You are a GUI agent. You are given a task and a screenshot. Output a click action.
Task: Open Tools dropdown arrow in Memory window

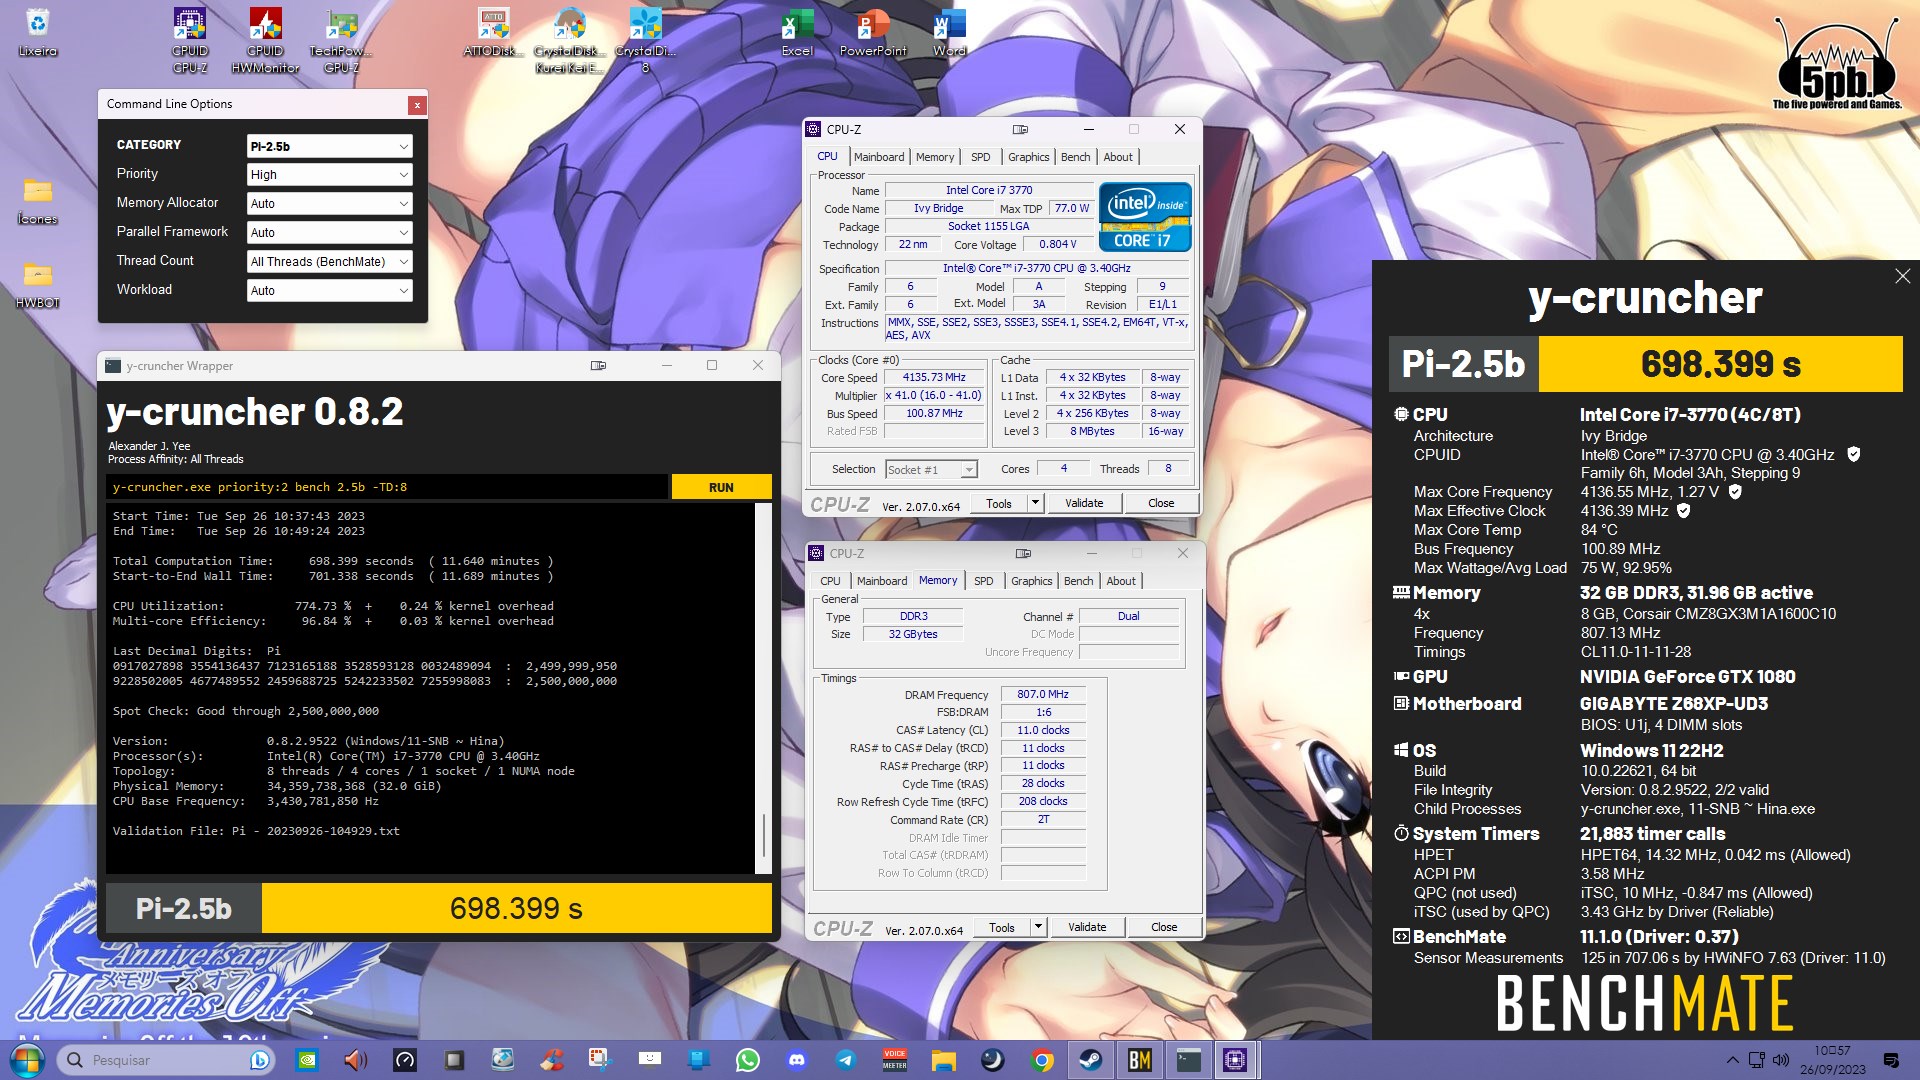pos(1038,927)
